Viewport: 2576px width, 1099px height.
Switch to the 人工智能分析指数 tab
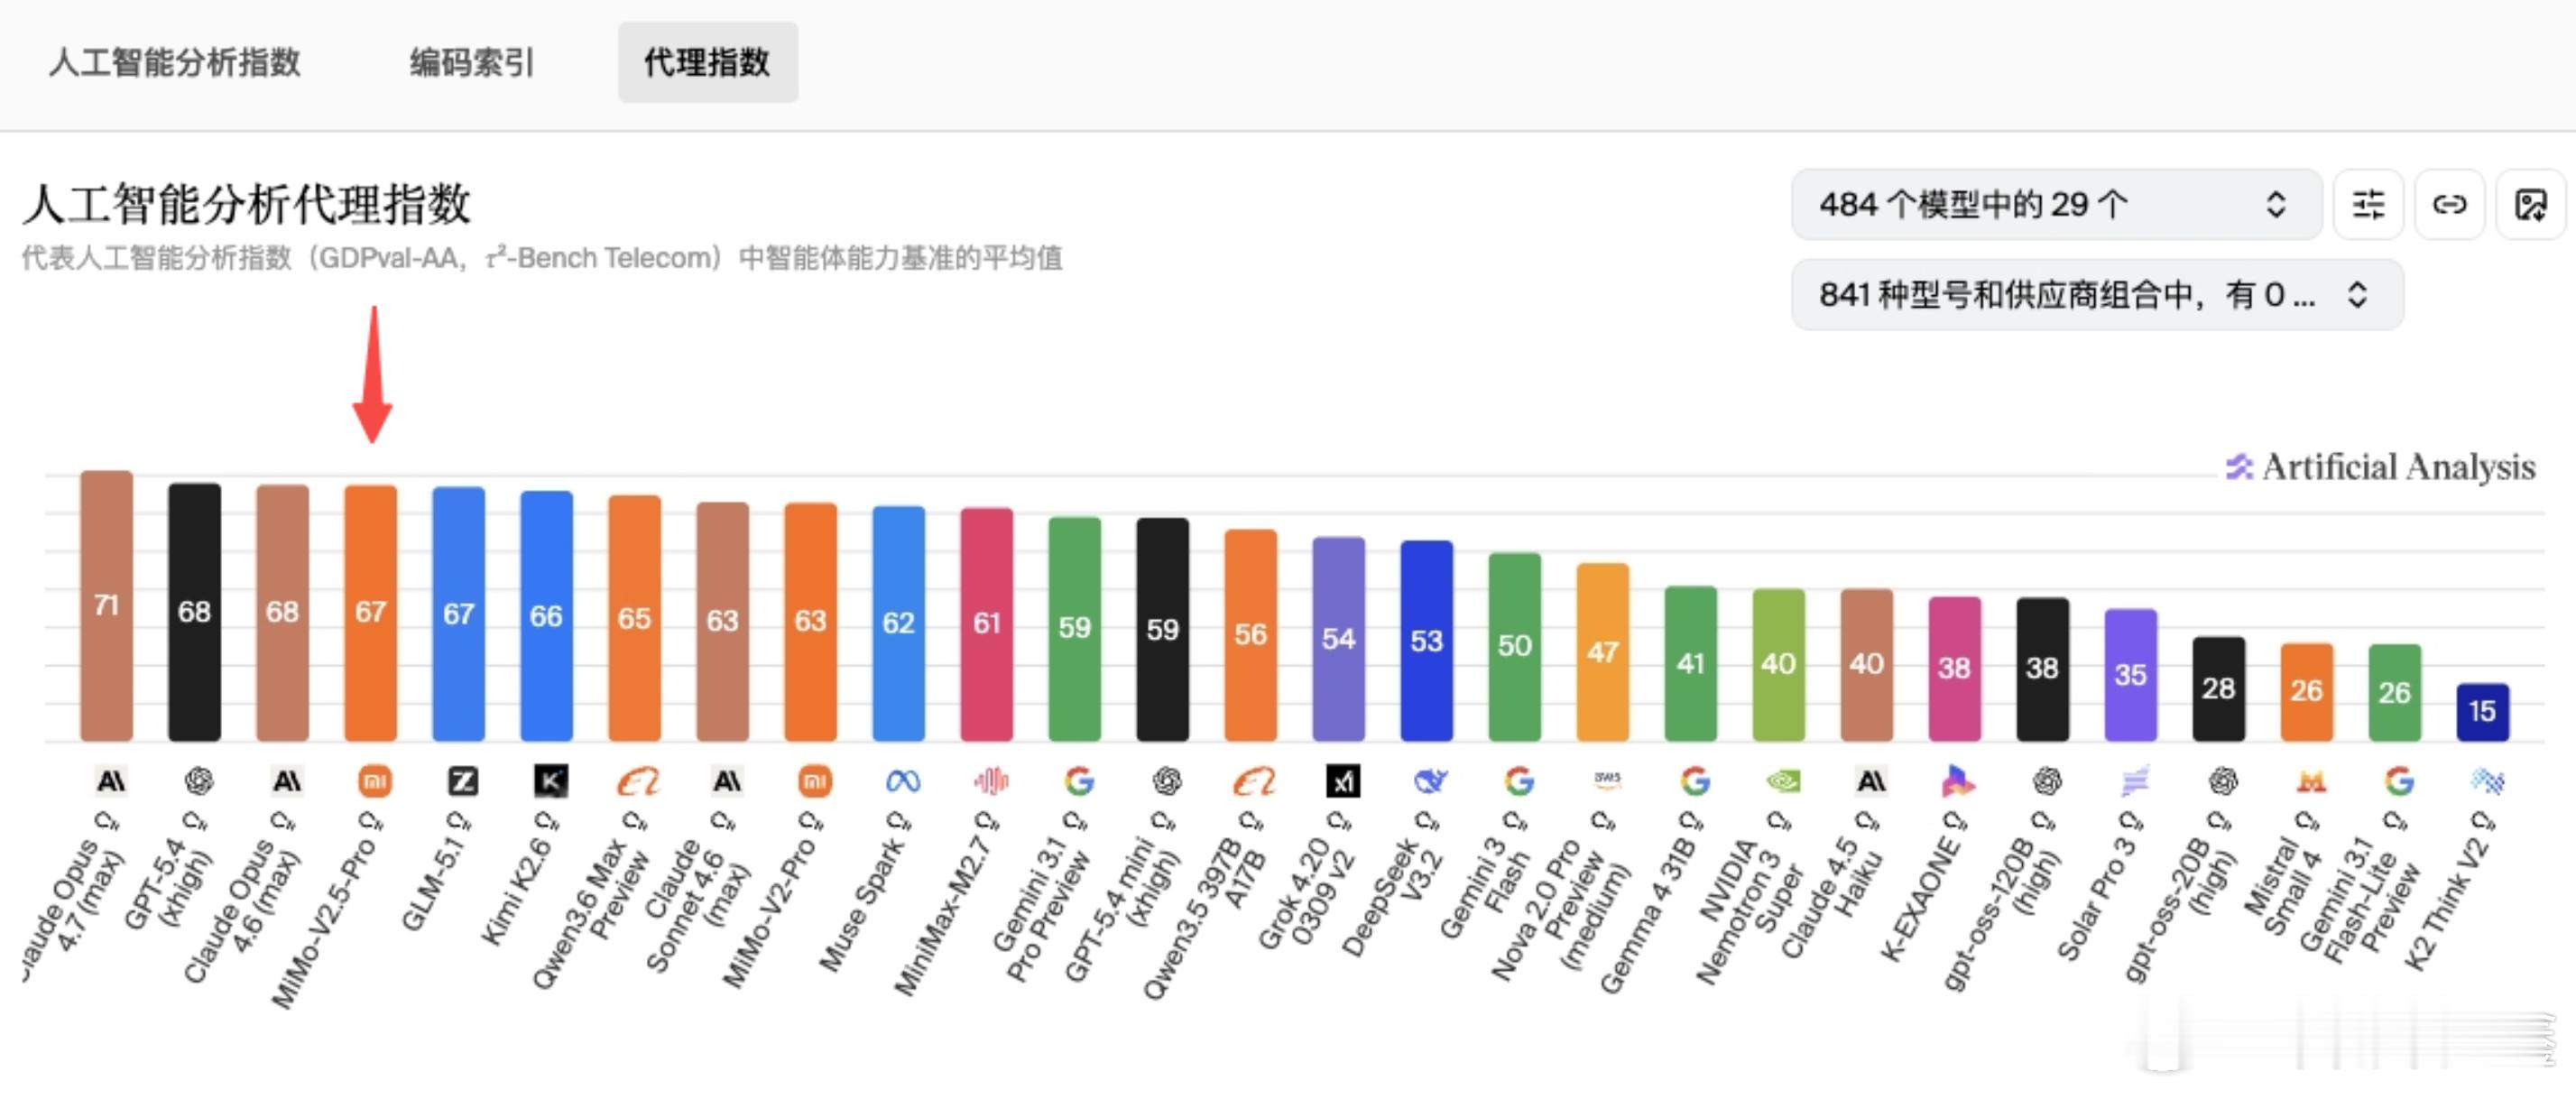[x=176, y=62]
